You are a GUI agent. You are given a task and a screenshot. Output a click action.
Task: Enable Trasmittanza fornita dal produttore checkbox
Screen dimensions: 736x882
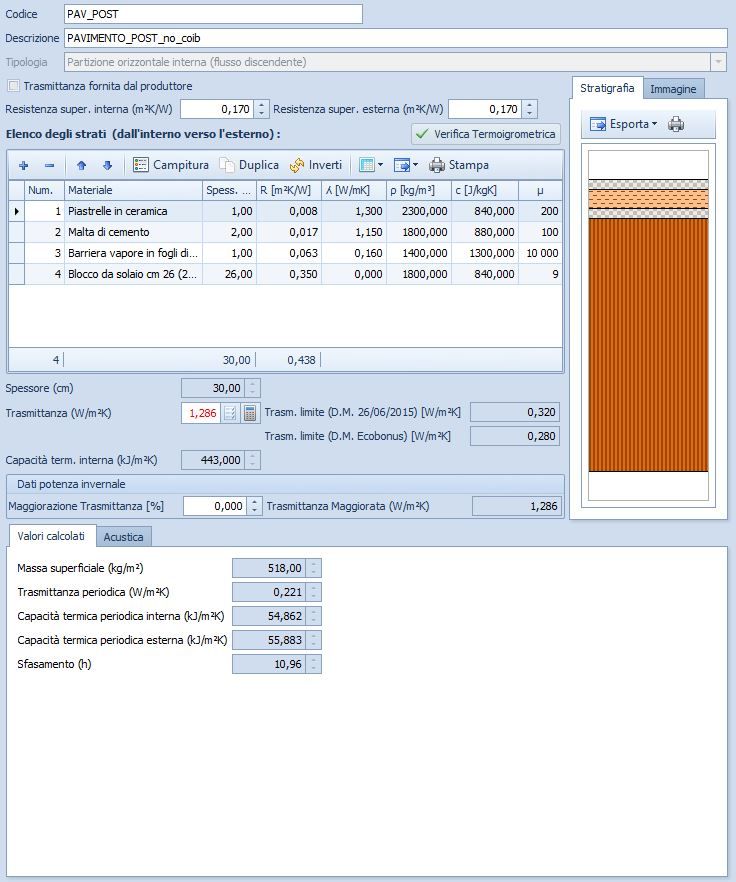coord(14,86)
